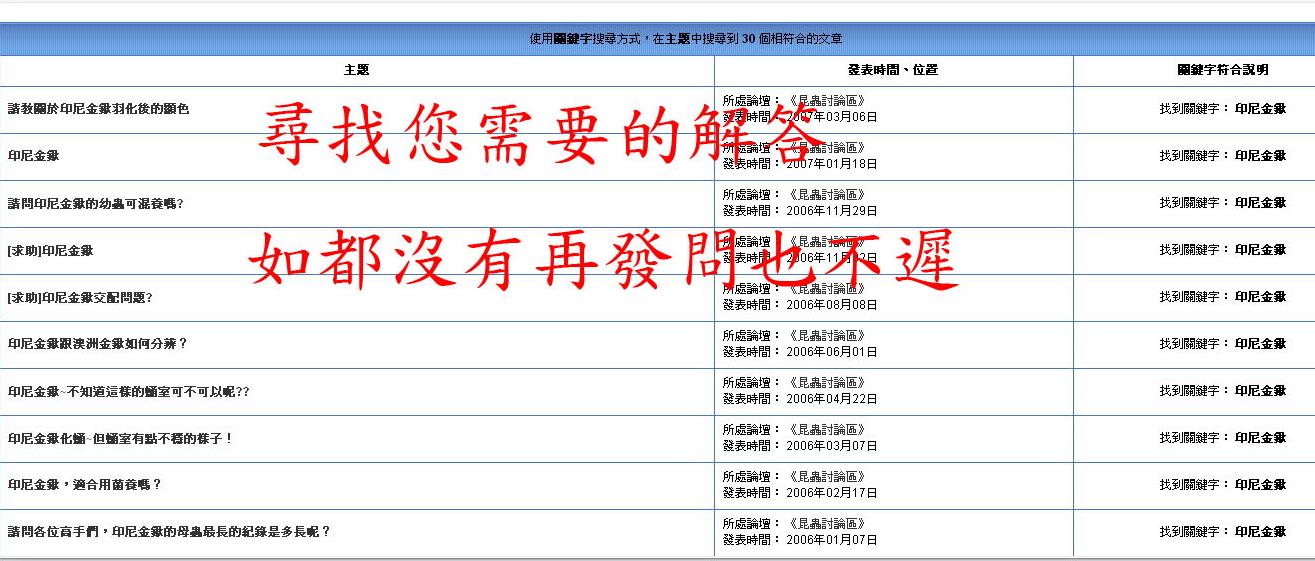Open the [求助]印尼金鍬 topic without 交配問題
This screenshot has height=561, width=1315.
point(50,250)
